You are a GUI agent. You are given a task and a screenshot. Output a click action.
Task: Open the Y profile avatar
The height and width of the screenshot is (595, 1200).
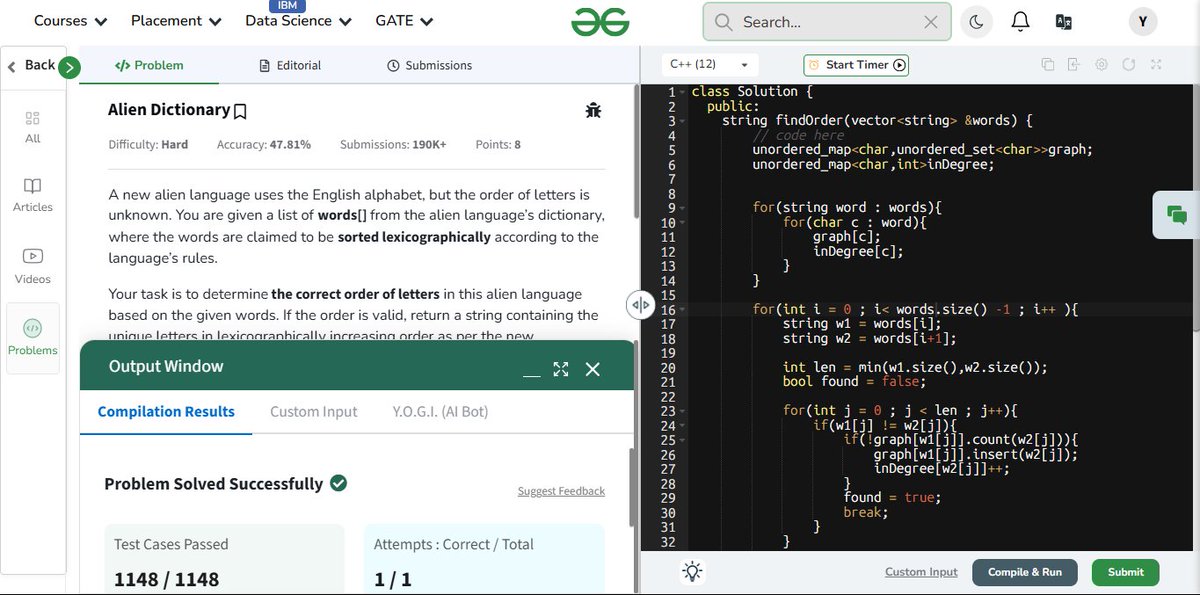(1143, 21)
